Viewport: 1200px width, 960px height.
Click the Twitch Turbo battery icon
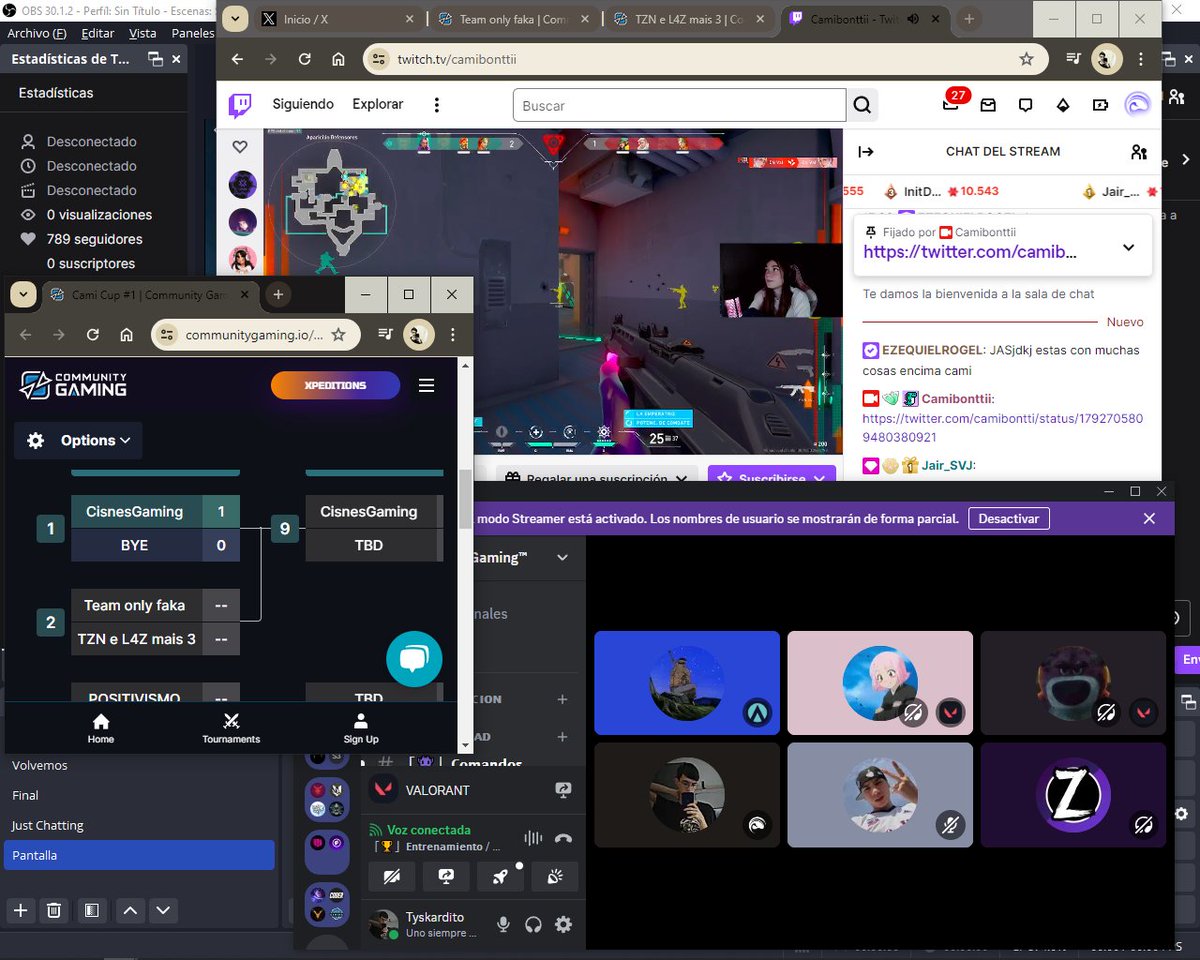(1100, 104)
